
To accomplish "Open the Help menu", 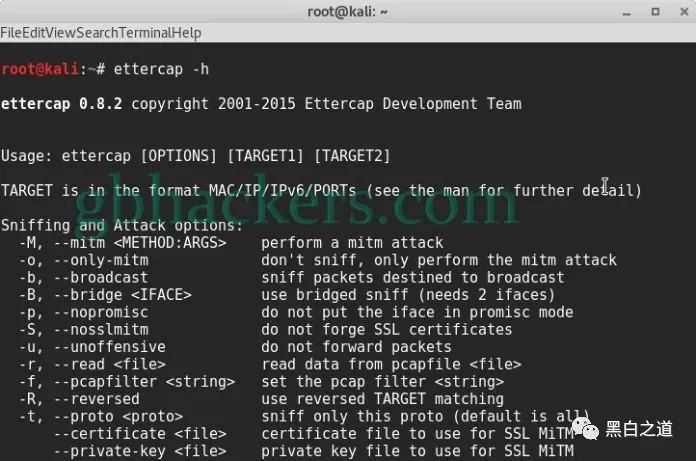I will (186, 33).
